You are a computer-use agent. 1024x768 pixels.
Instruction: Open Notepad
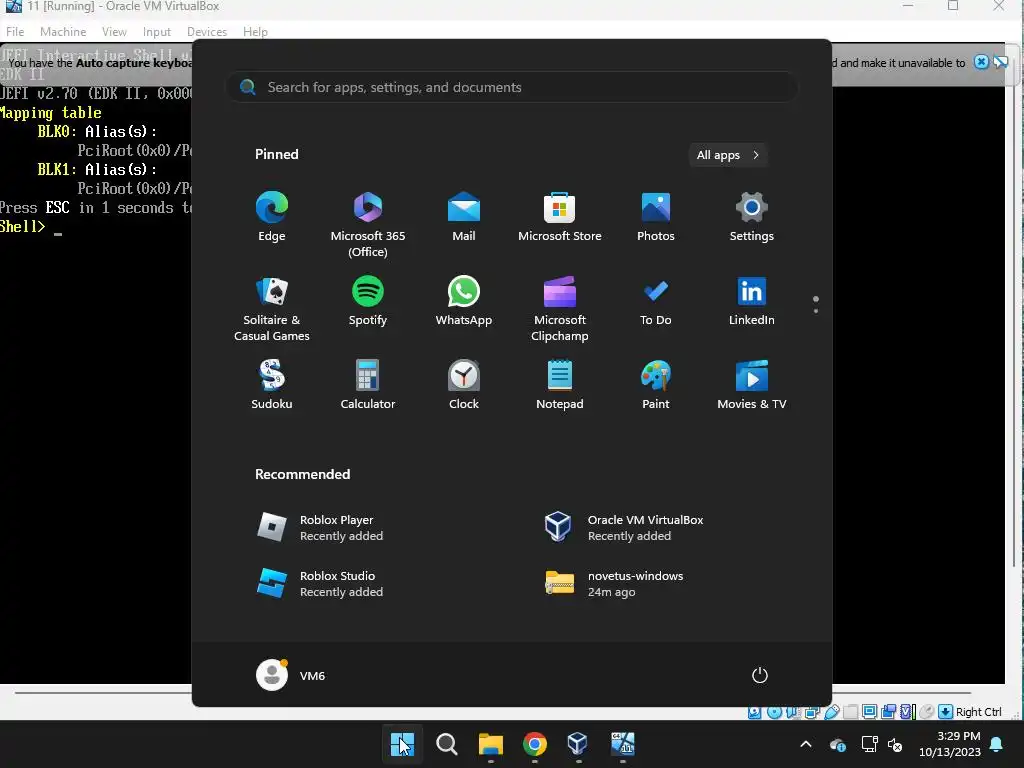[x=560, y=385]
